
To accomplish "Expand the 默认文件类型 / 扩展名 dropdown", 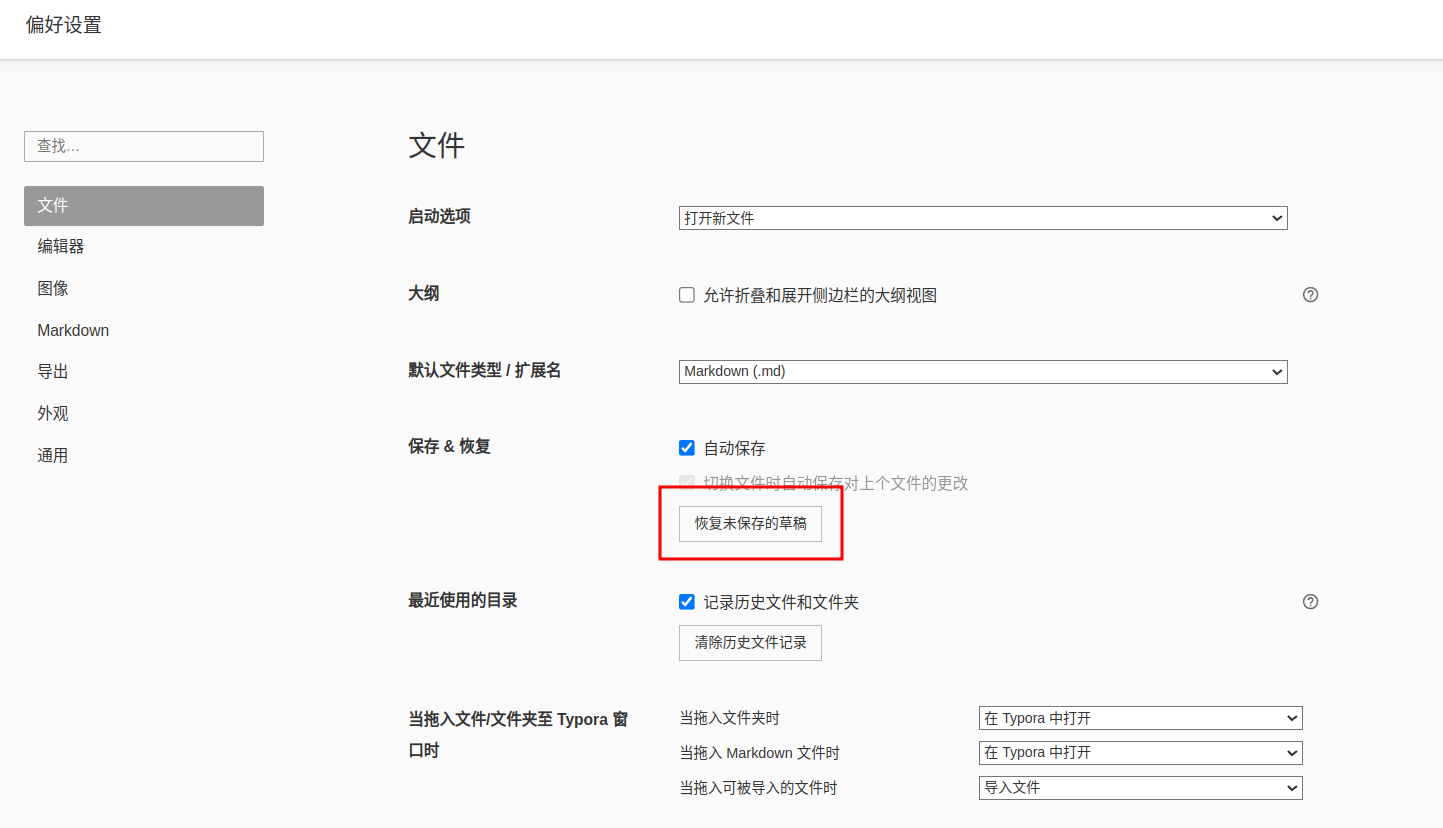I will pos(982,372).
